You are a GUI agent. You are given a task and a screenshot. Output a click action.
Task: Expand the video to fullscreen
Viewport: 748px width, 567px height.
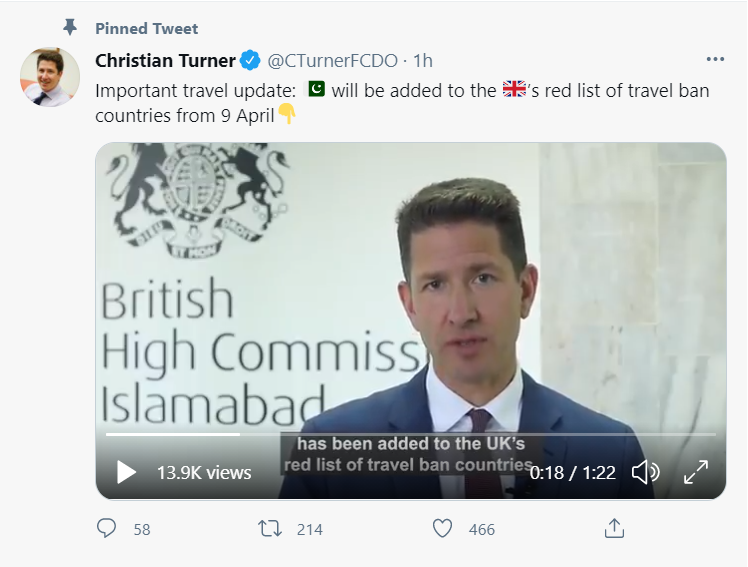pos(695,472)
